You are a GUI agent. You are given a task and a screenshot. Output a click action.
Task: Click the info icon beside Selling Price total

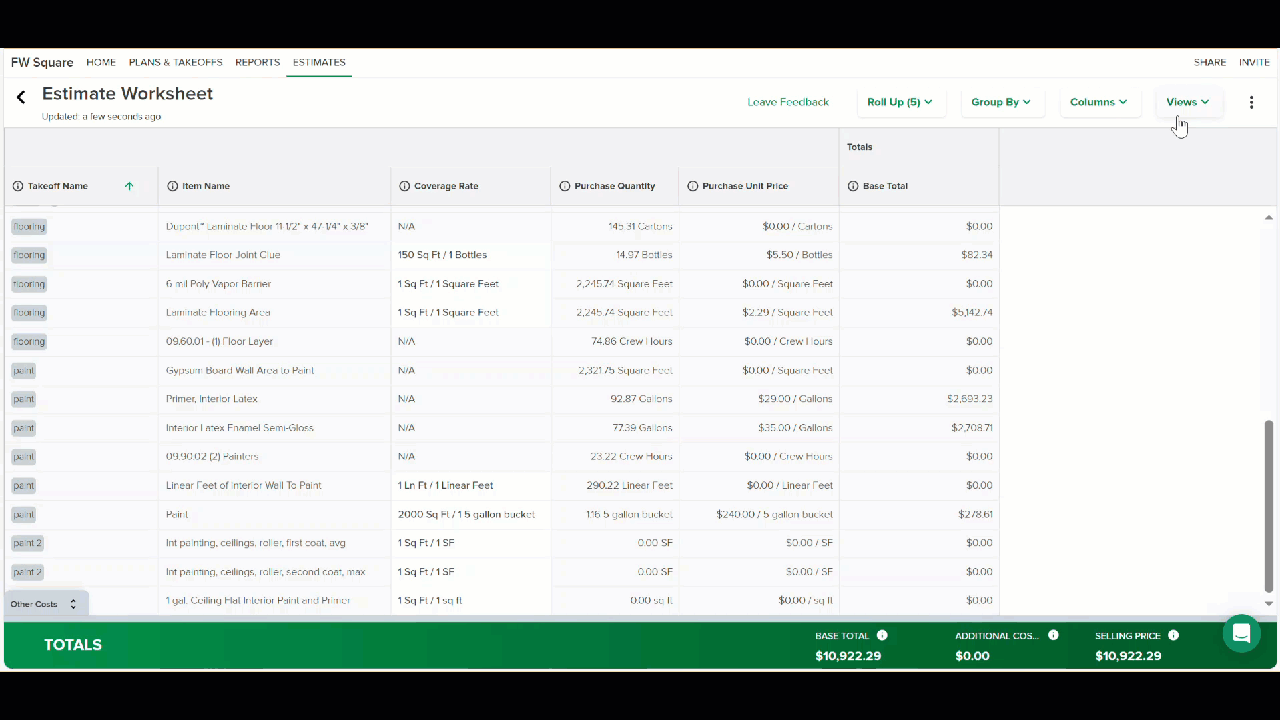coord(1173,635)
